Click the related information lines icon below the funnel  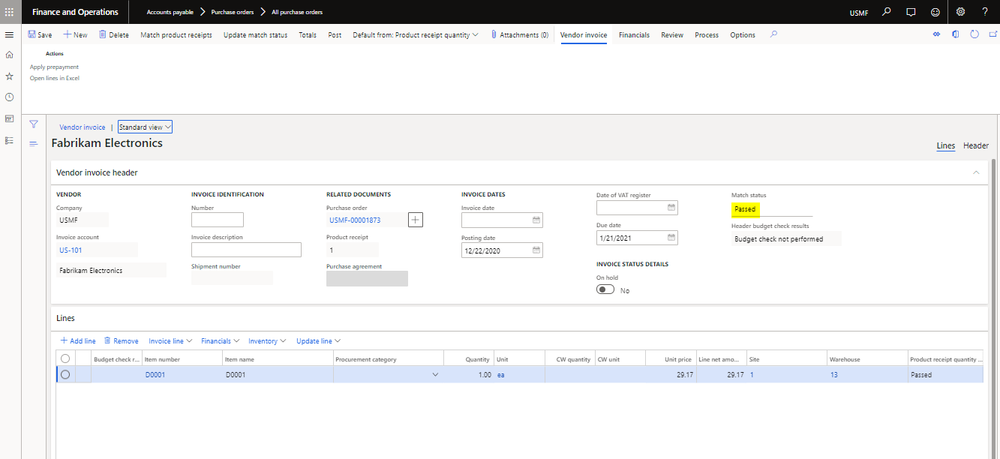tap(34, 143)
